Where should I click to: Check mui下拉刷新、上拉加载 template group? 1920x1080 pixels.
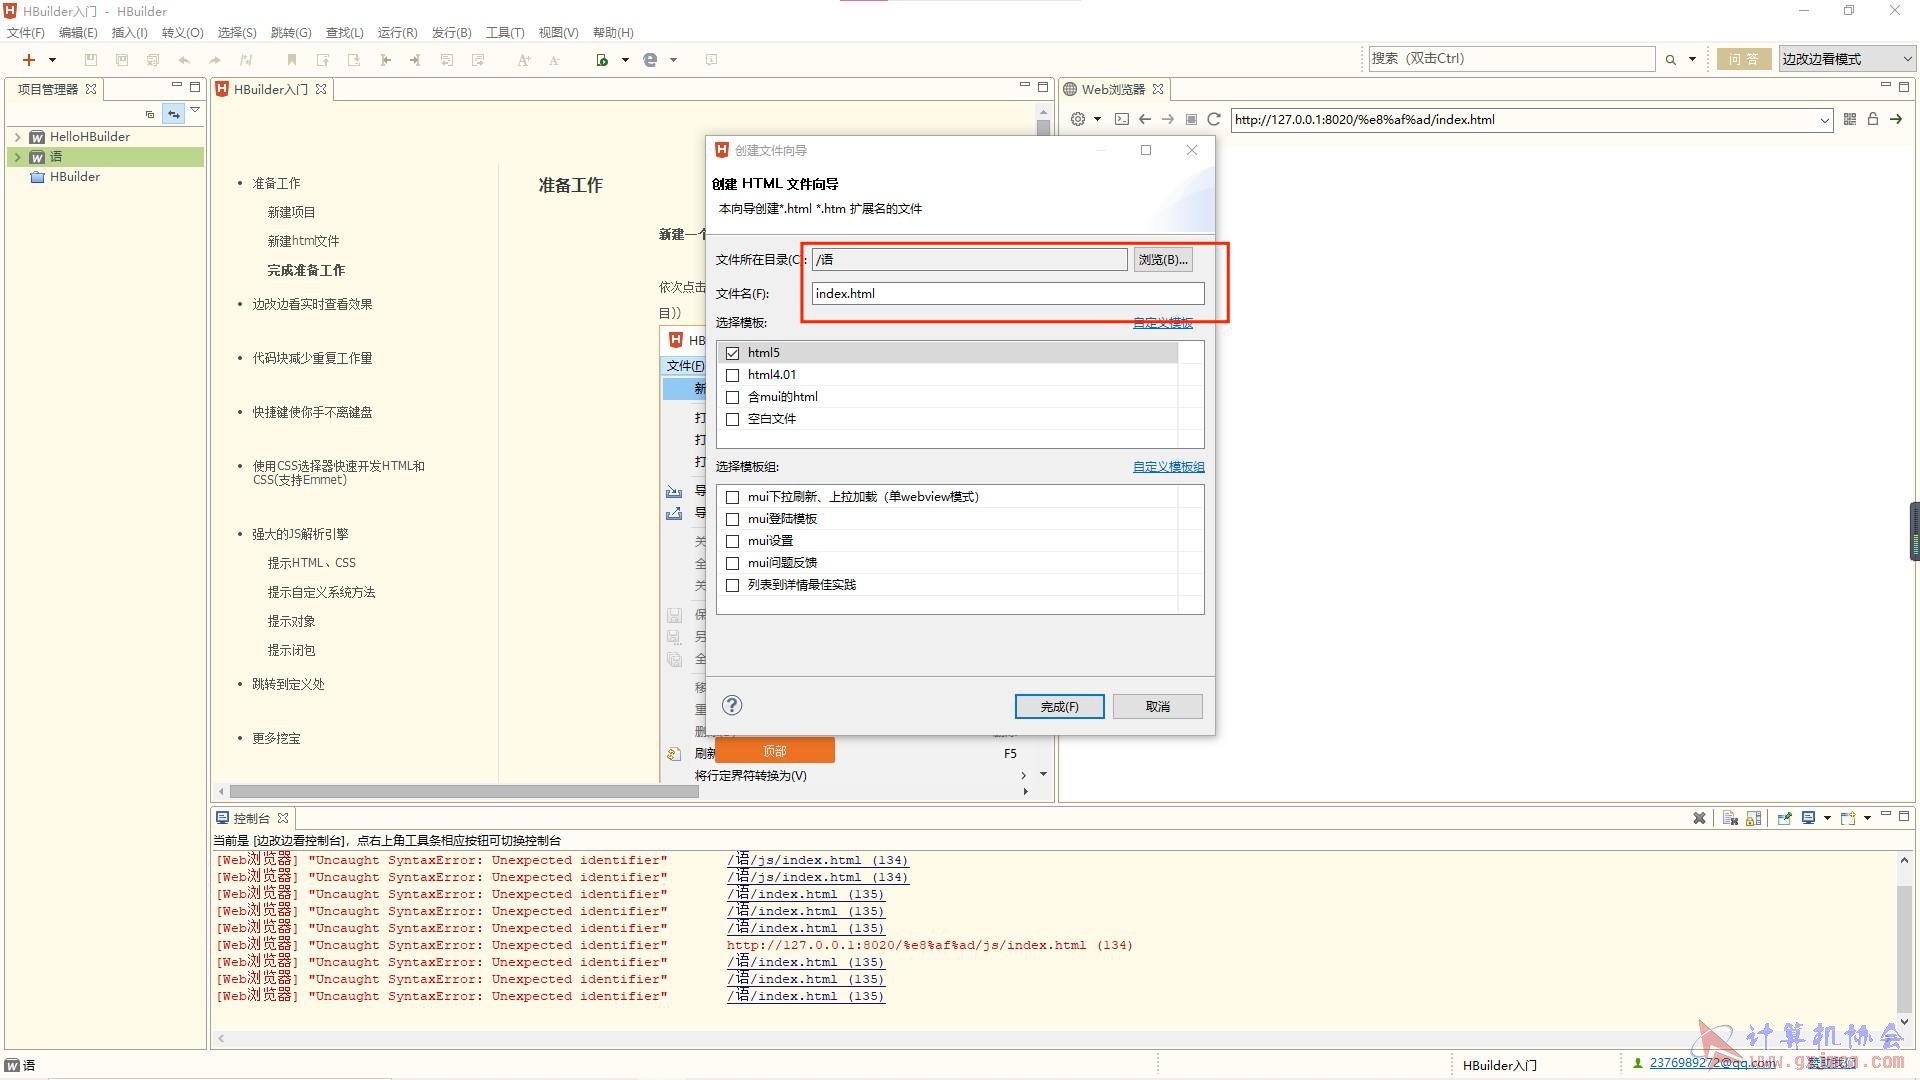pyautogui.click(x=733, y=497)
